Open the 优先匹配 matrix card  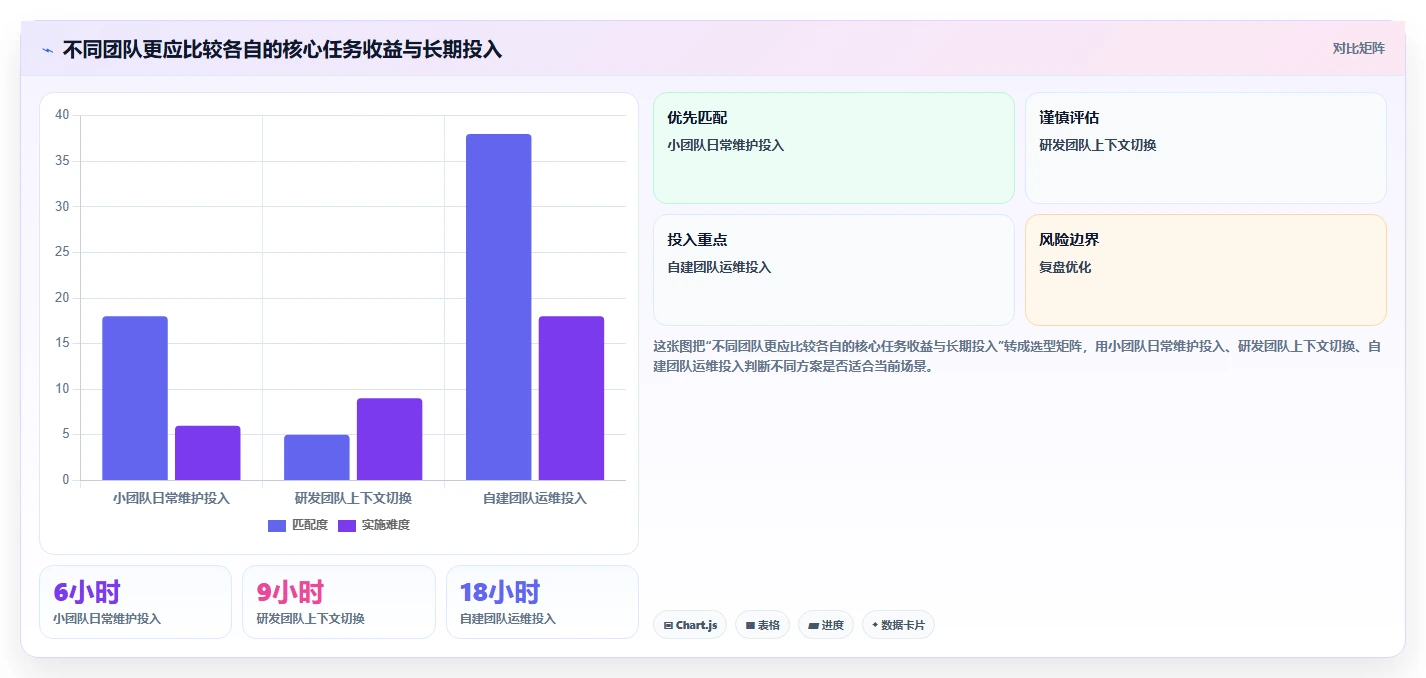[x=834, y=148]
